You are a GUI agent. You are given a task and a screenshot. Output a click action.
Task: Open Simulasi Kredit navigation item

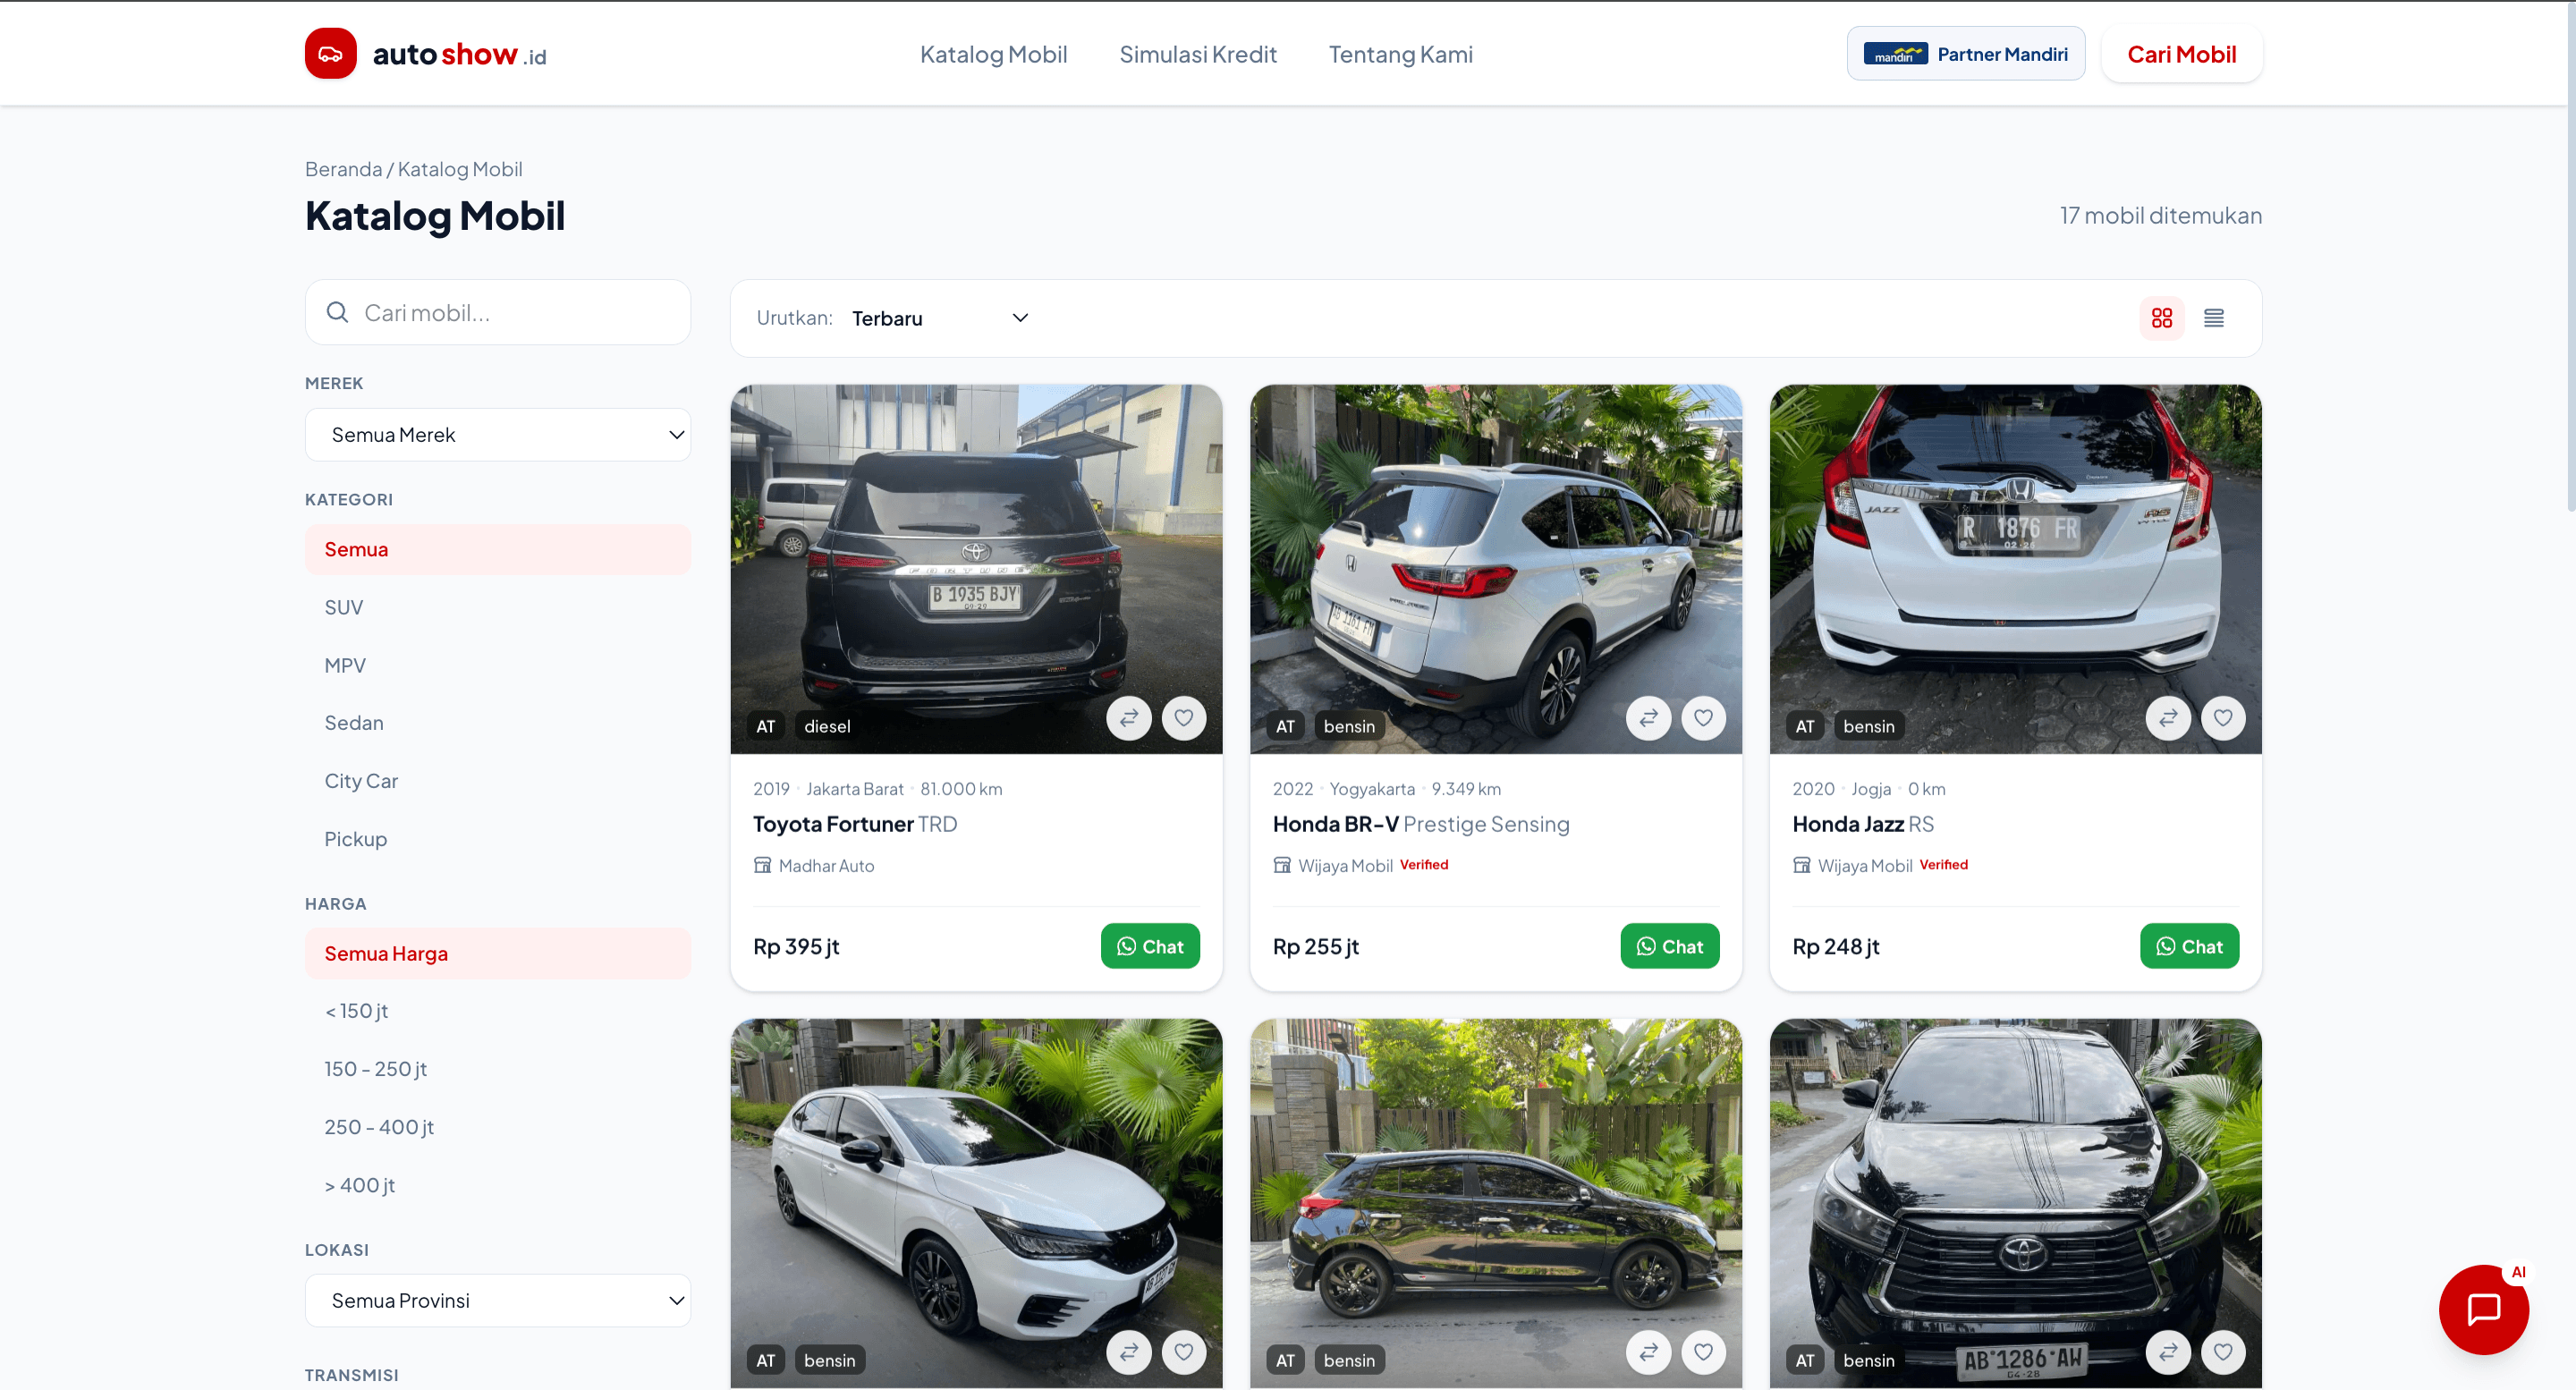pos(1198,54)
